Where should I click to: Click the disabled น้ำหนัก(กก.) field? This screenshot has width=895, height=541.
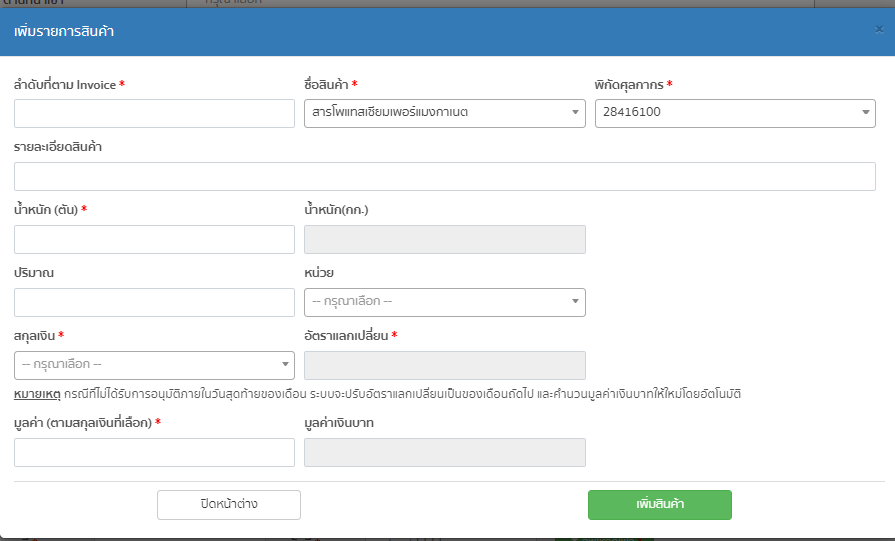click(x=445, y=239)
